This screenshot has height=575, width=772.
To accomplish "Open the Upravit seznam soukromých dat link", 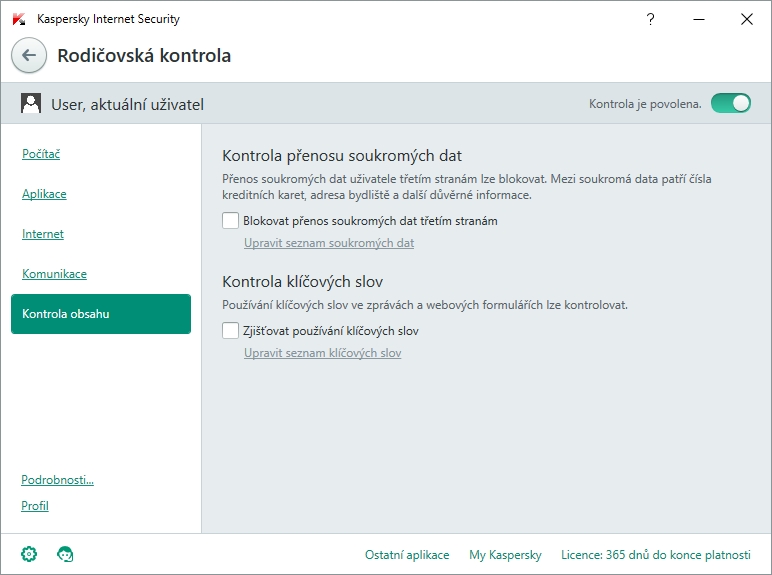I will click(329, 243).
